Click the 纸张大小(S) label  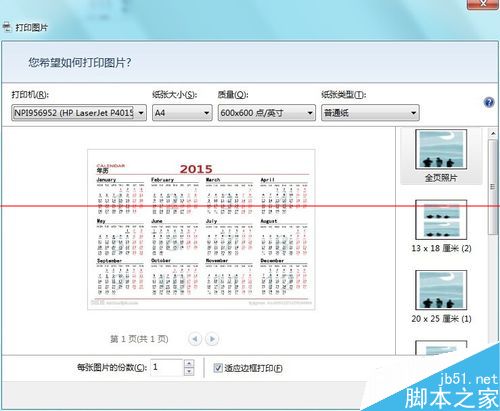(174, 95)
